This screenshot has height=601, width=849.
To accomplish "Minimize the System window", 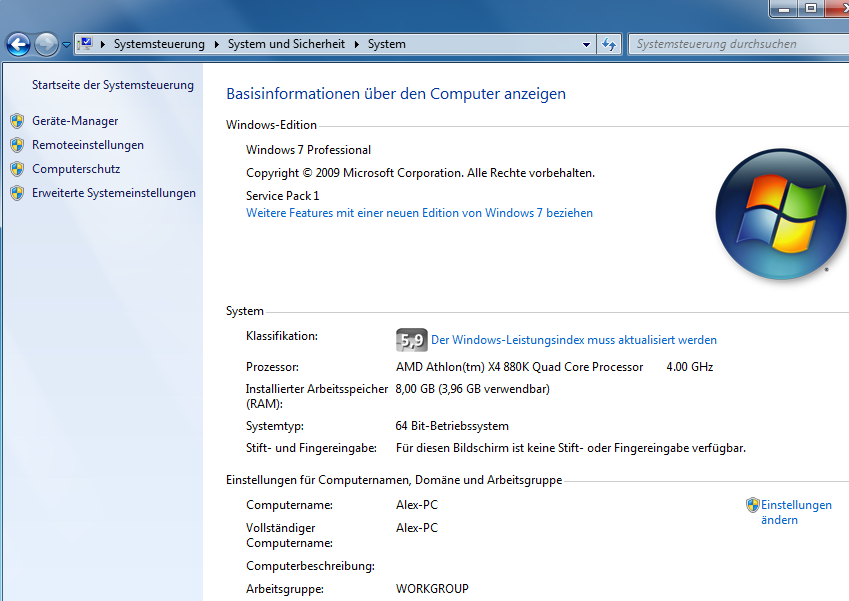I will click(x=783, y=9).
